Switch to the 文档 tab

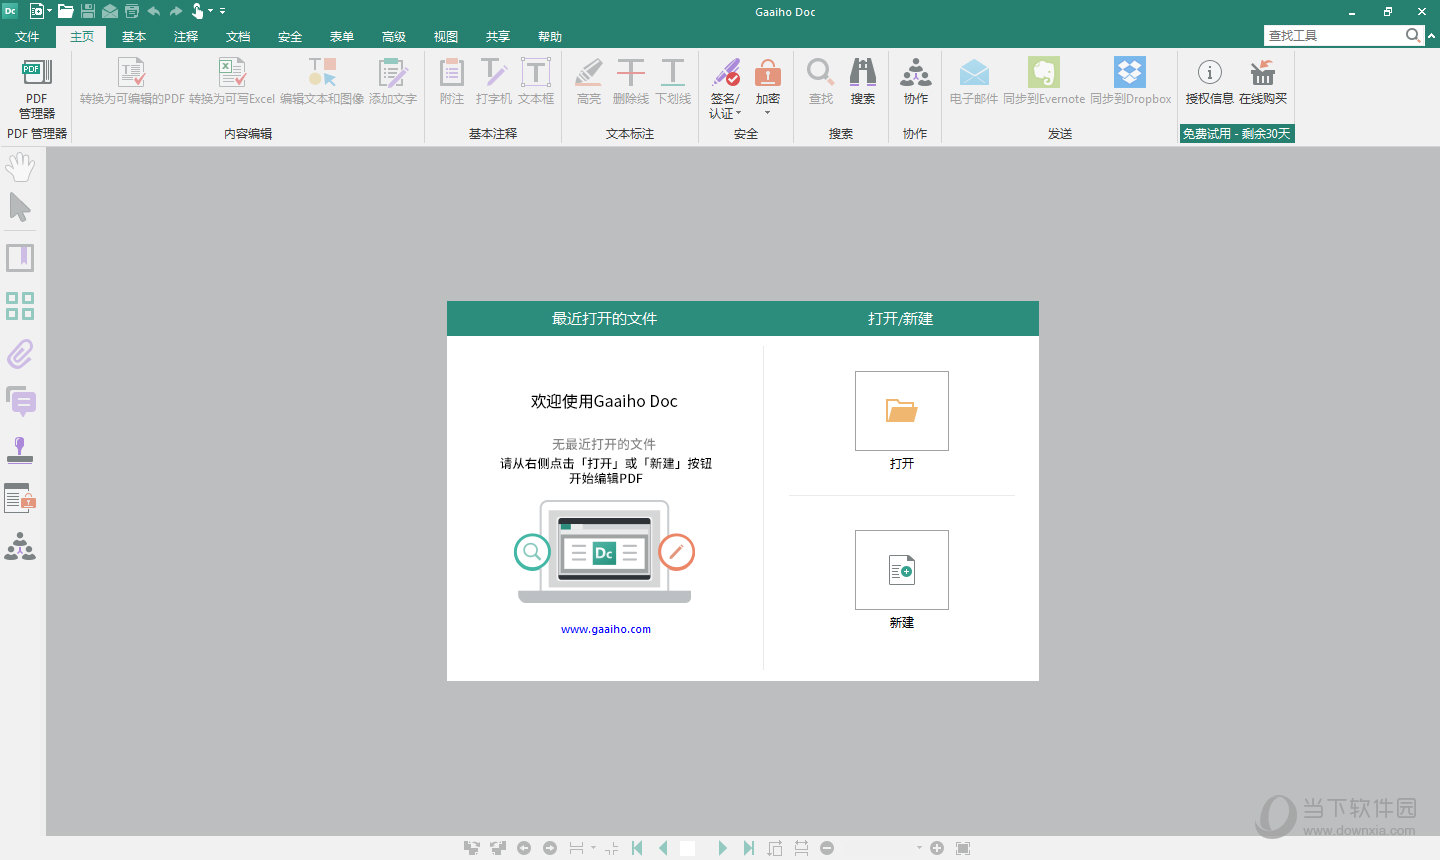pyautogui.click(x=238, y=36)
